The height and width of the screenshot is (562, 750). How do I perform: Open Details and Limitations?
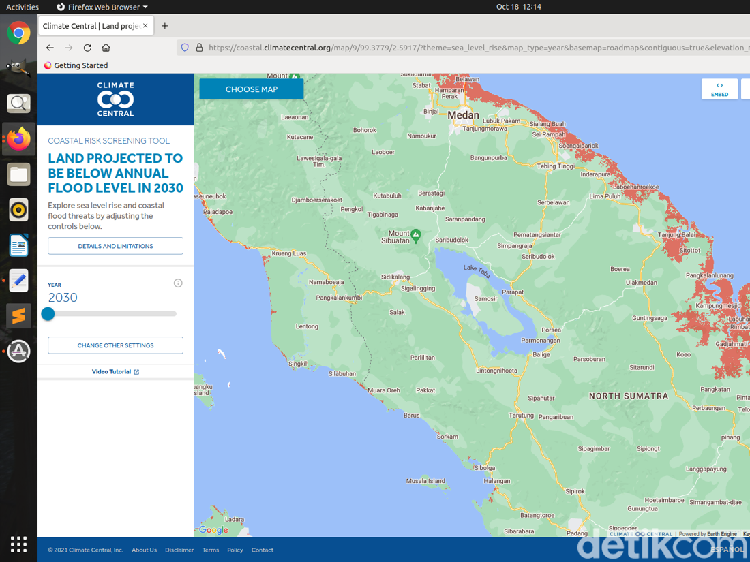pyautogui.click(x=115, y=246)
